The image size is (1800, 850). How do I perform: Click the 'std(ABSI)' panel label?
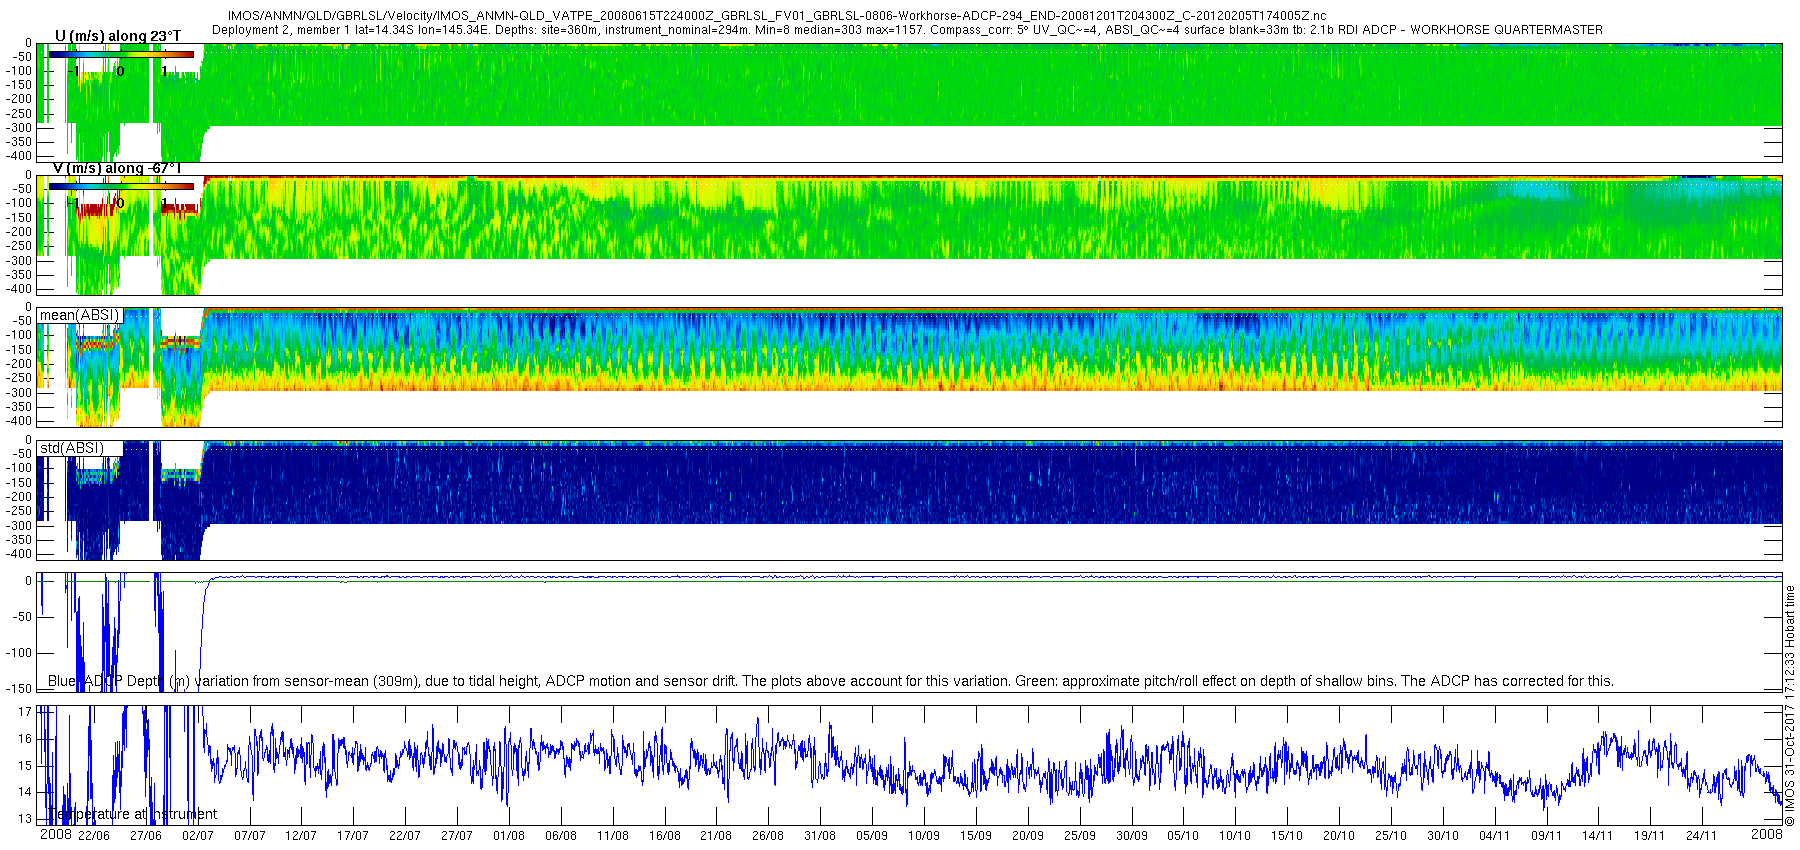point(72,448)
